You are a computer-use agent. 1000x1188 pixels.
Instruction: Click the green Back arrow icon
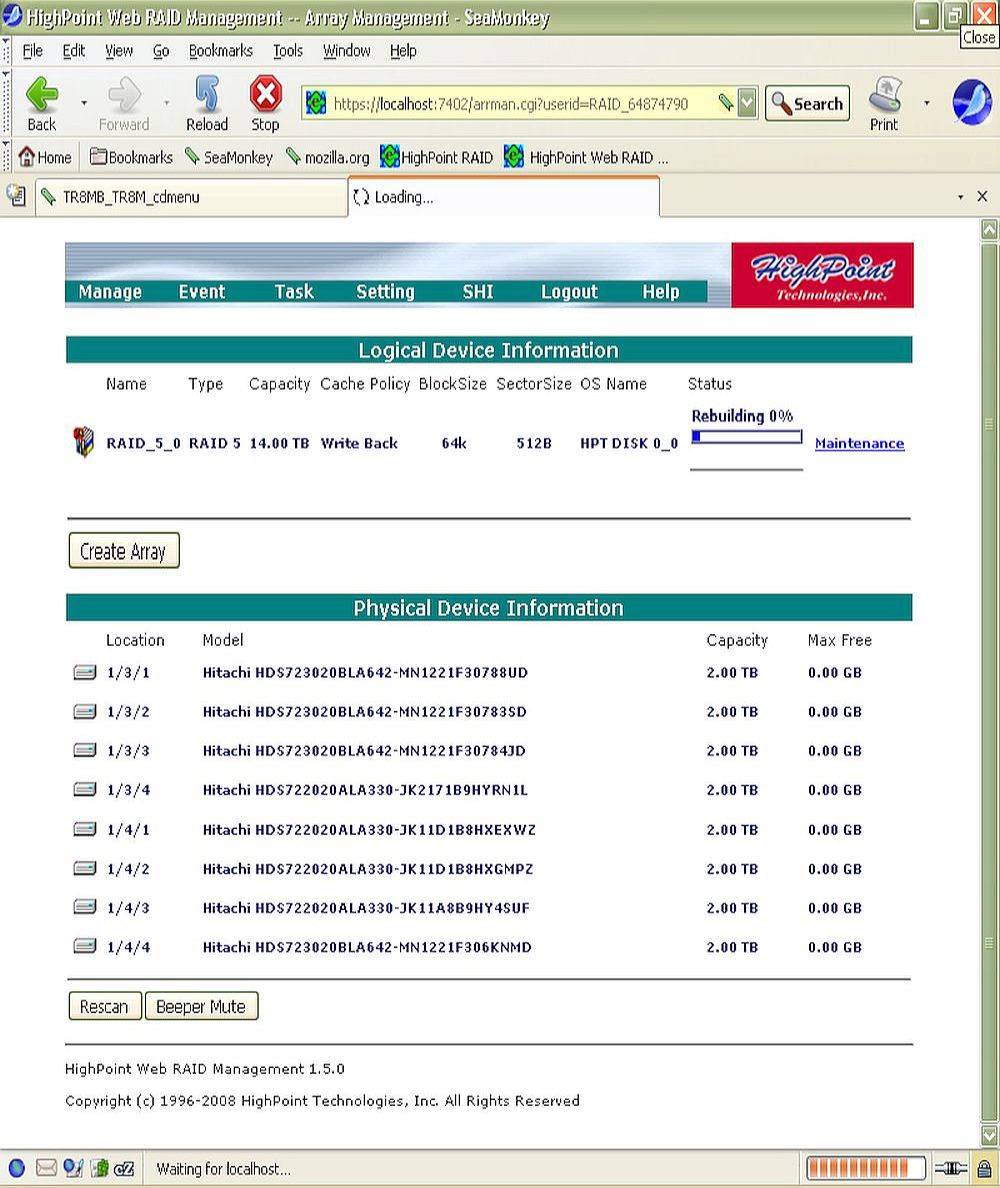[x=42, y=94]
